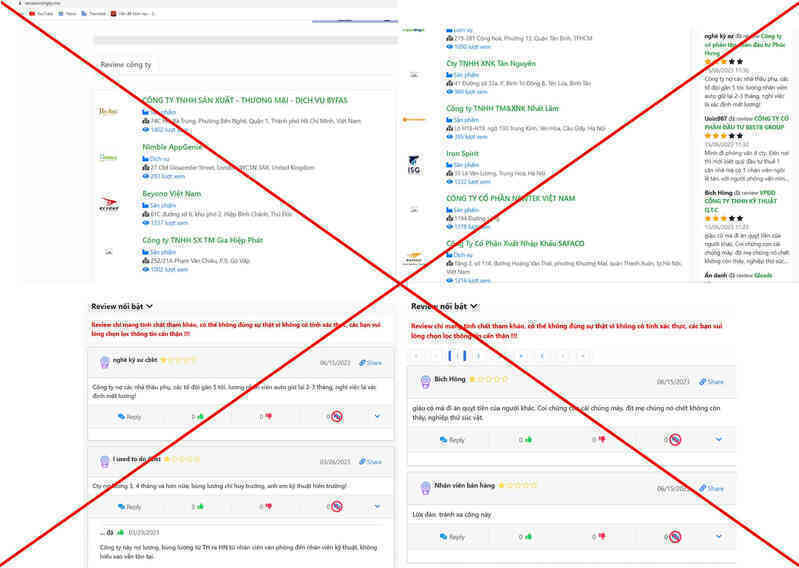The image size is (799, 568).
Task: Reply to the Nhân viên bán hàng review
Action: 452,536
